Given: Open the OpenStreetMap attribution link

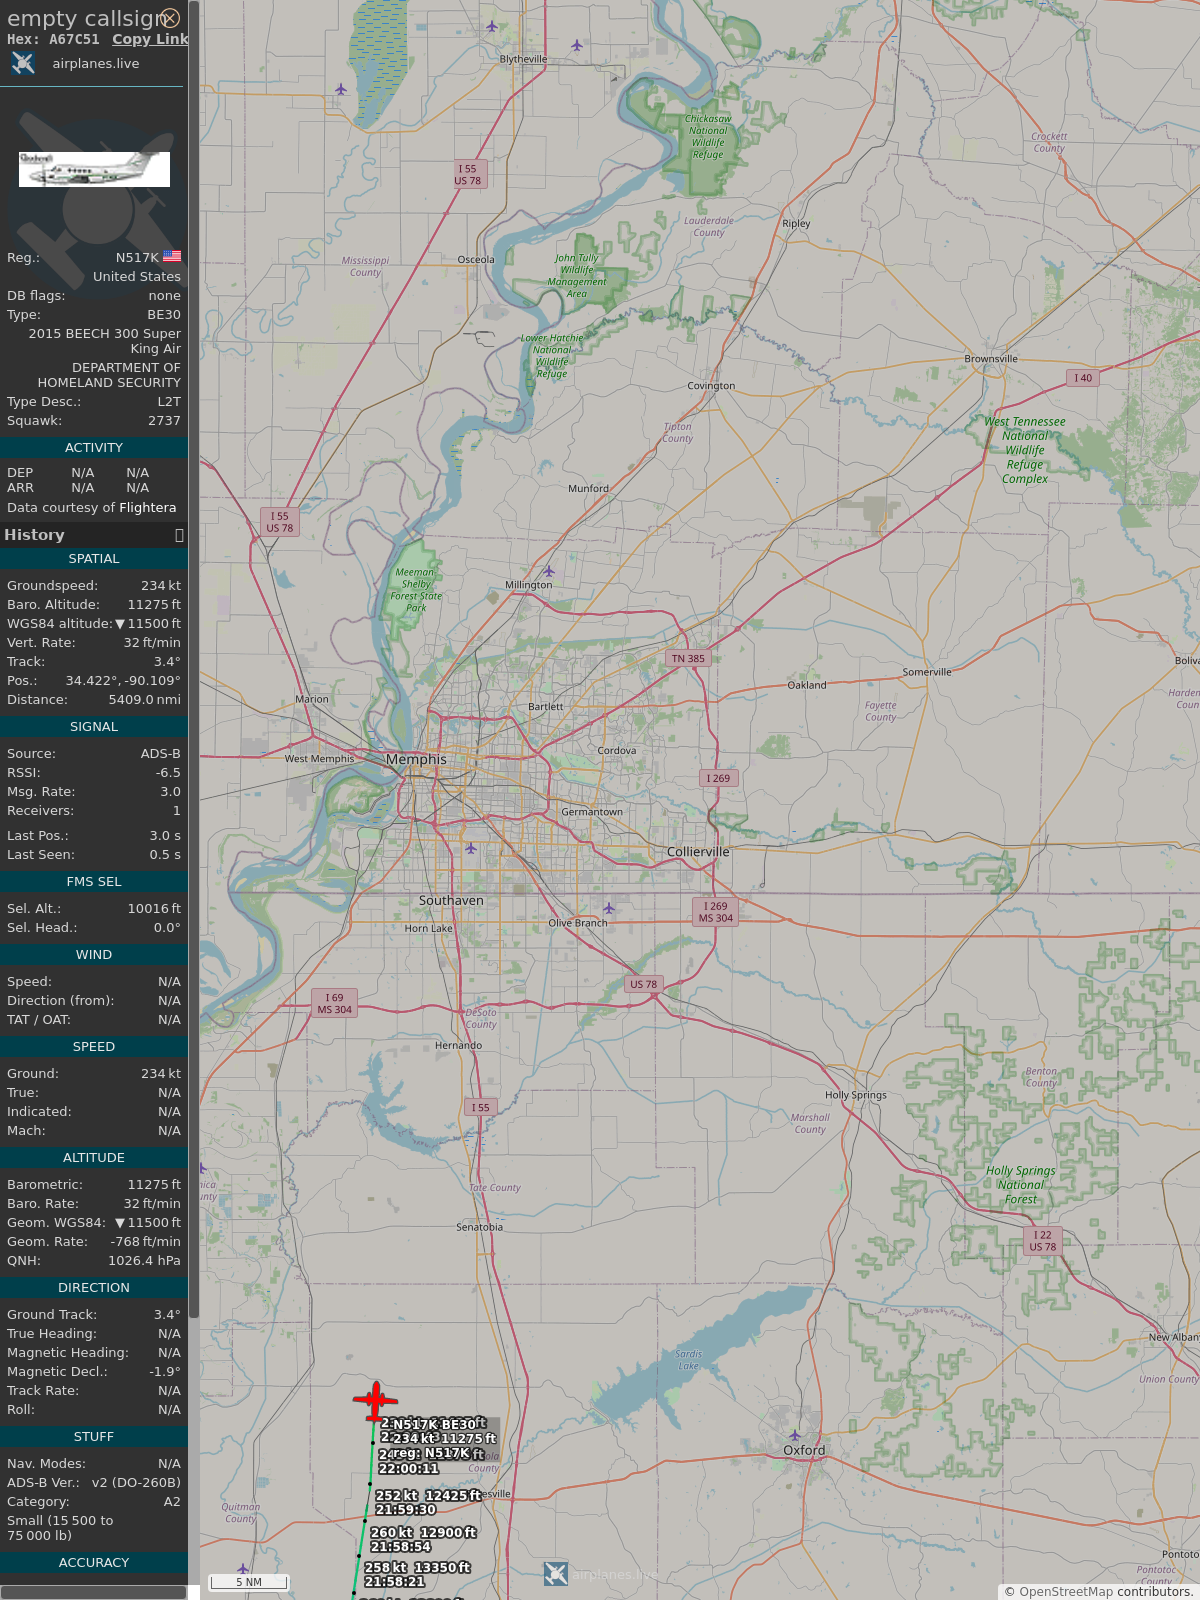Looking at the screenshot, I should click(1066, 1591).
